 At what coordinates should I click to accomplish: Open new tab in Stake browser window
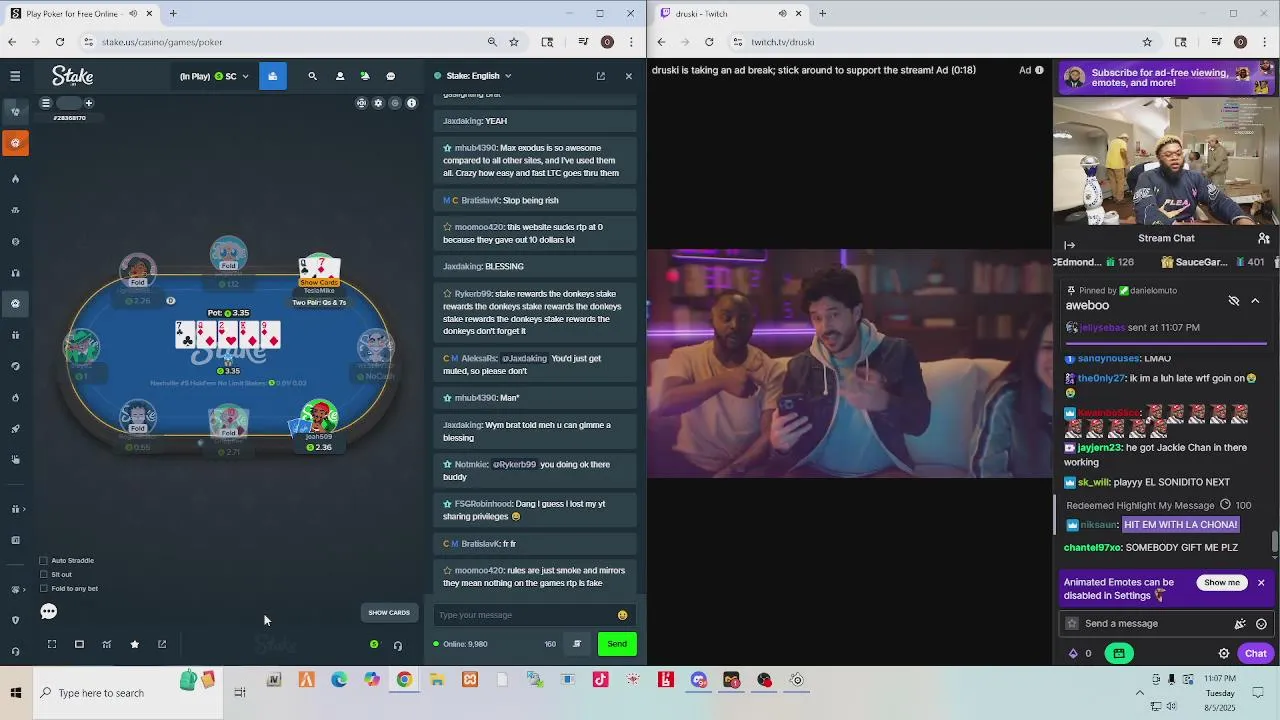[173, 14]
